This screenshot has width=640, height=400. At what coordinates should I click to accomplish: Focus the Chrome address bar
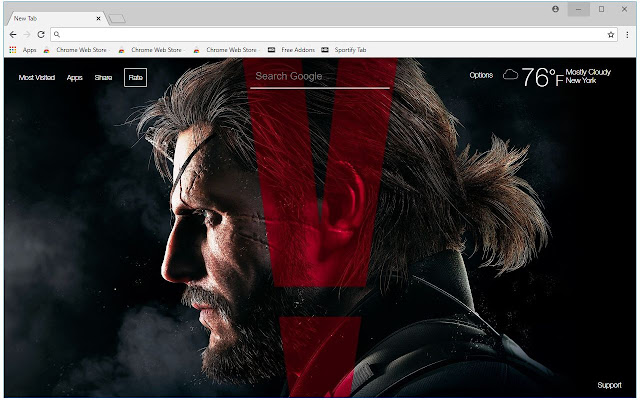[334, 35]
